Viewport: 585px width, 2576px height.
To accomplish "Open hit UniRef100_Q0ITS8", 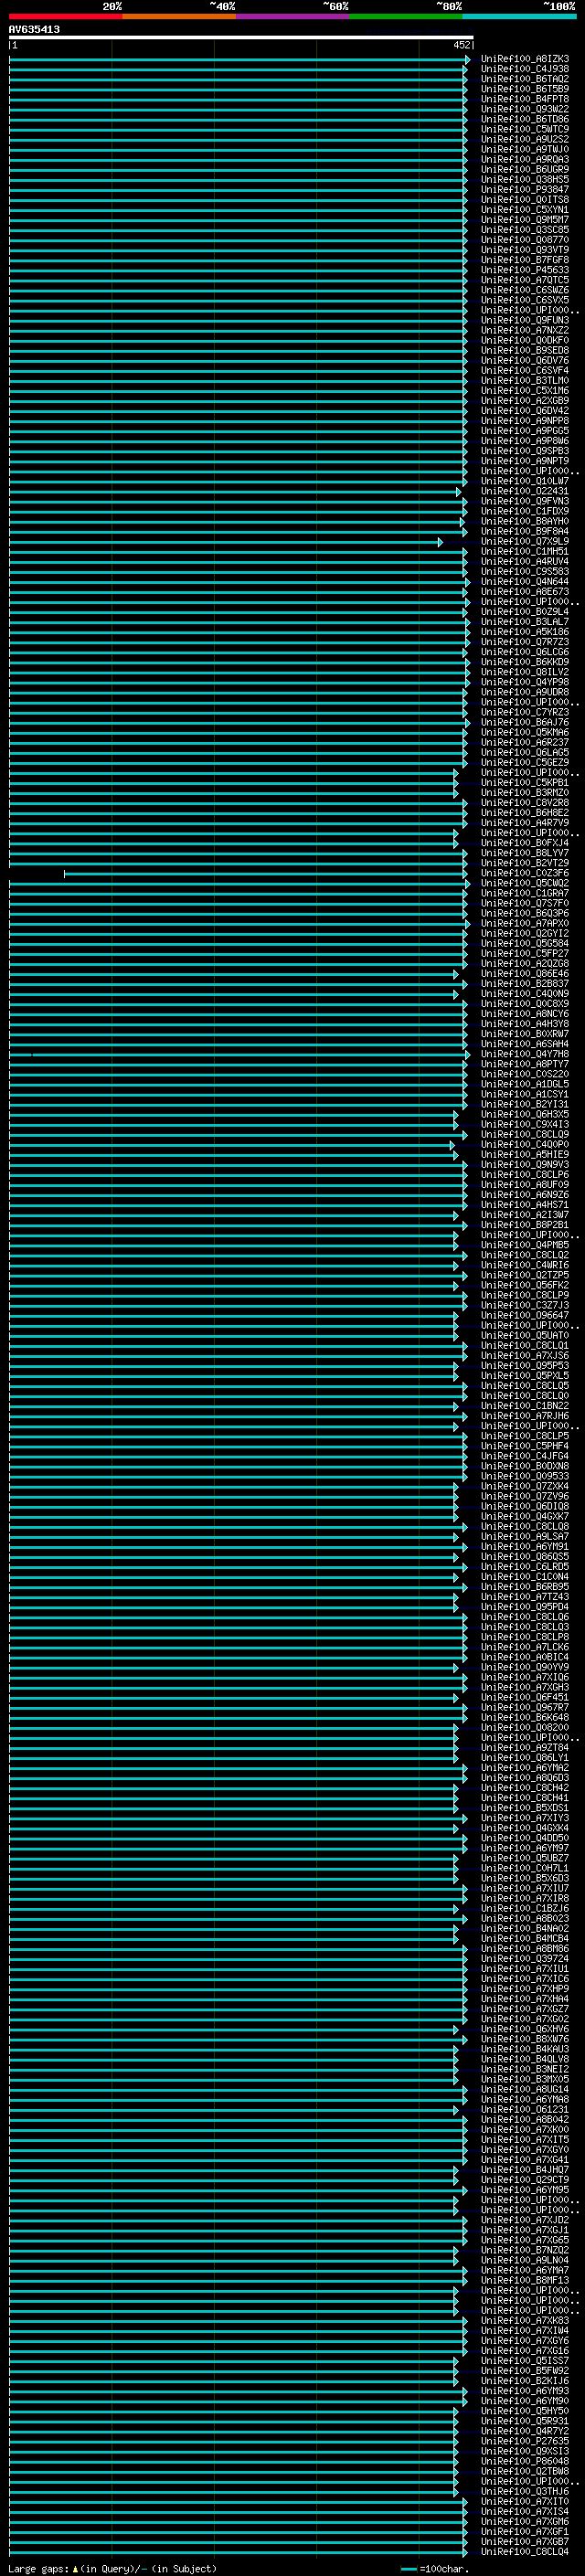I will click(524, 199).
